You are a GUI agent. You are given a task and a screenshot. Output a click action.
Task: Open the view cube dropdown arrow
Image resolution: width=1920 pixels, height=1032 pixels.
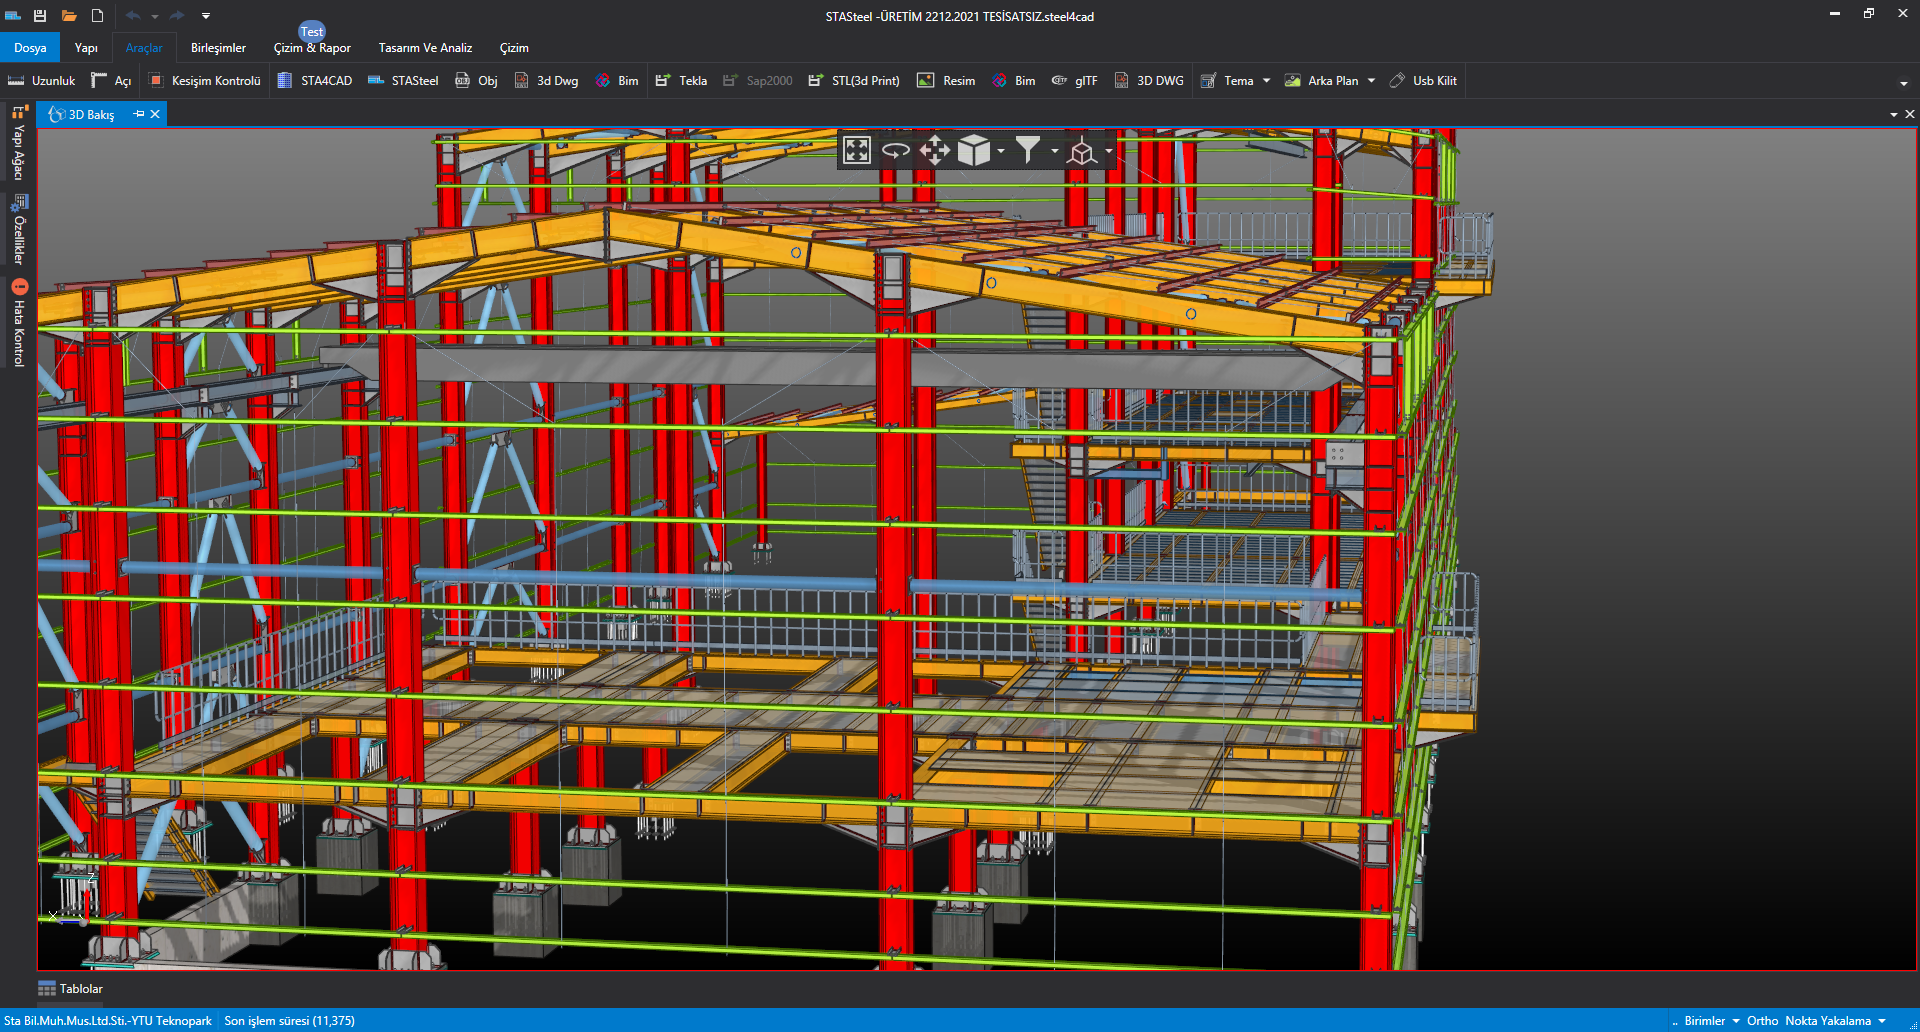tap(1001, 151)
